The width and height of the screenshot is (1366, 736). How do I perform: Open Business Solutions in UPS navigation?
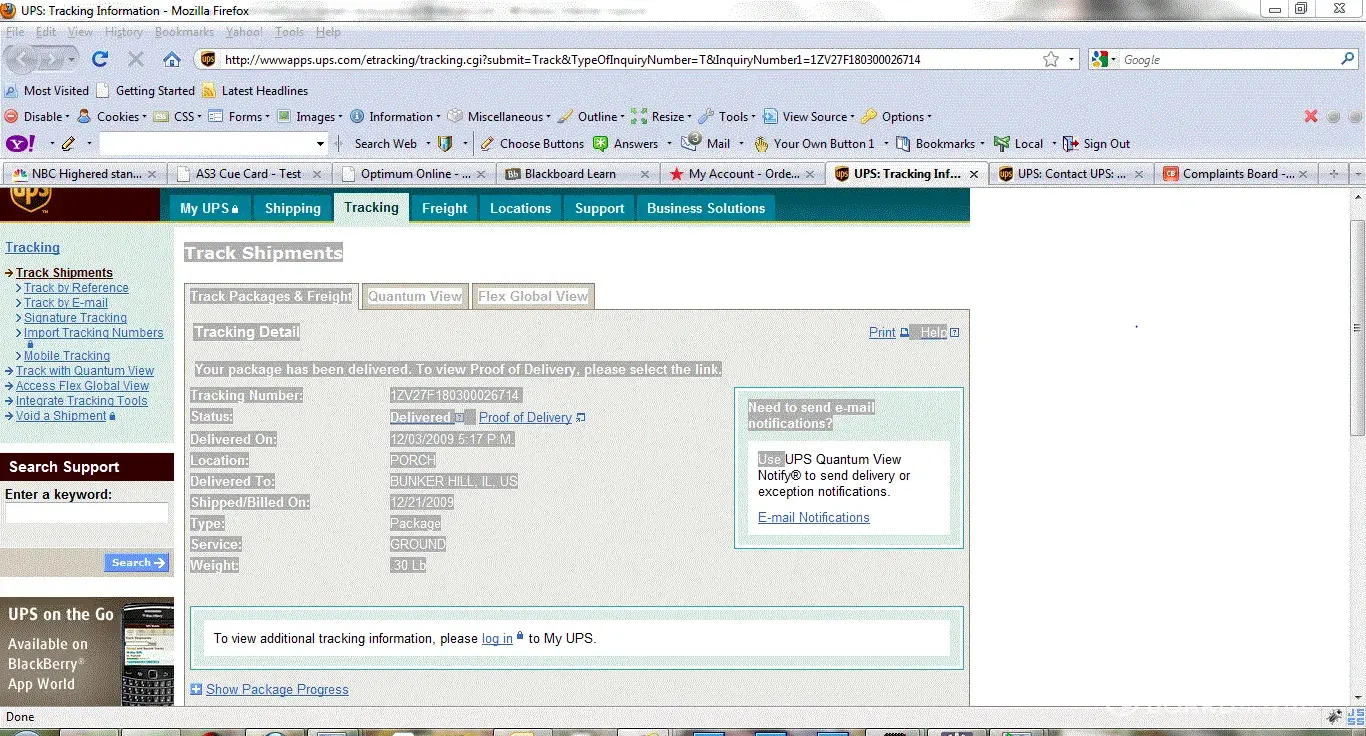pyautogui.click(x=706, y=208)
